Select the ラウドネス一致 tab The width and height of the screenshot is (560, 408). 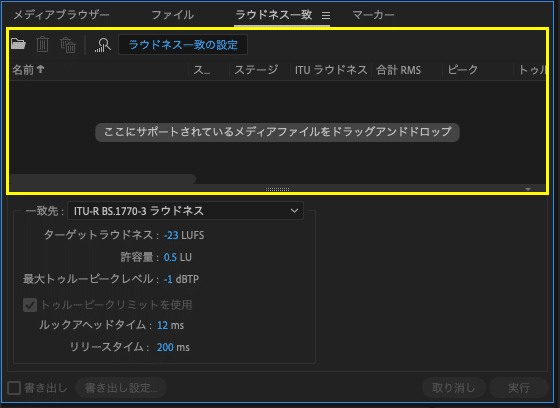[274, 15]
